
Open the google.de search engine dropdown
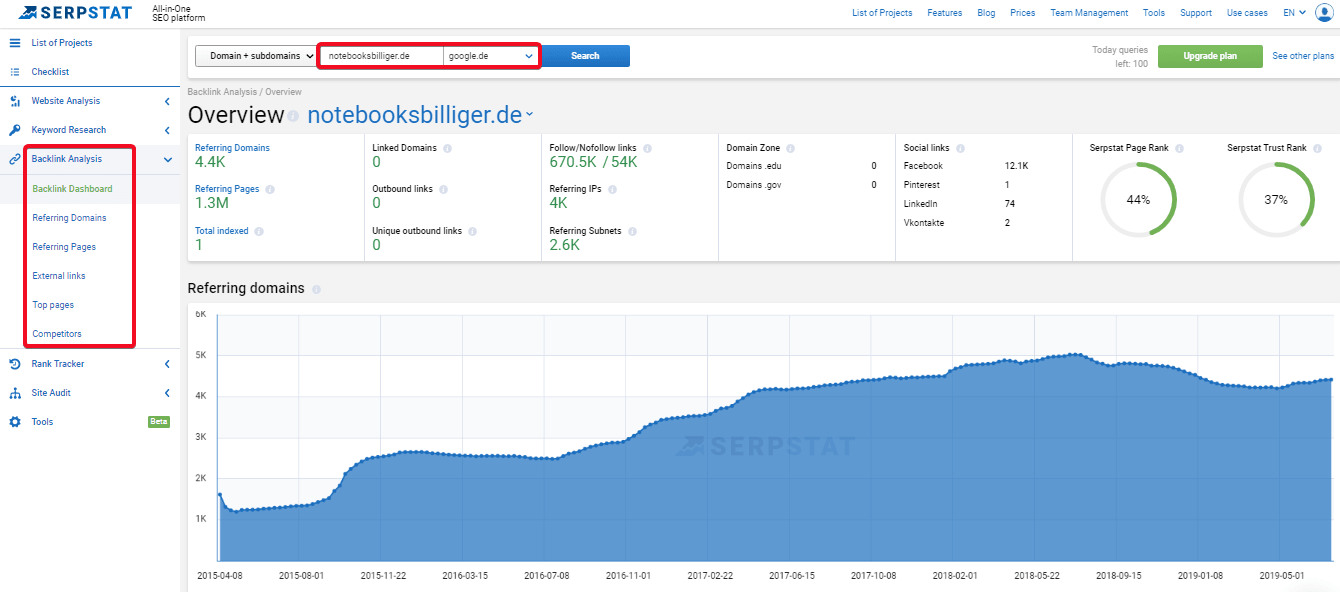pos(491,56)
